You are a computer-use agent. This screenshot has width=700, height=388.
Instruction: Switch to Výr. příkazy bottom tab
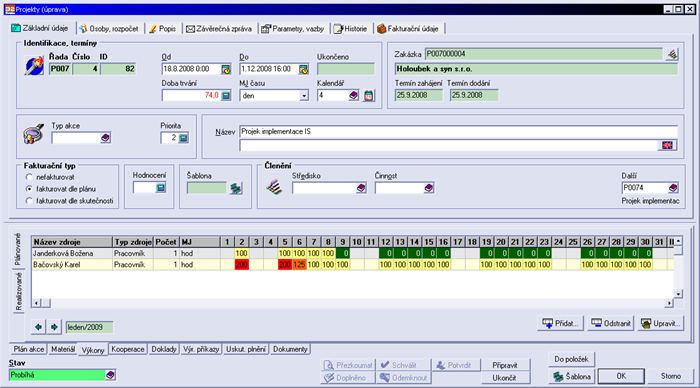[x=201, y=349]
